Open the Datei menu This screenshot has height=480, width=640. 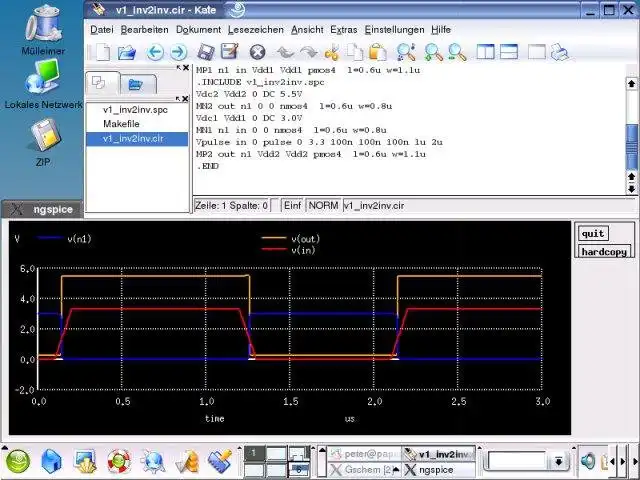coord(102,30)
